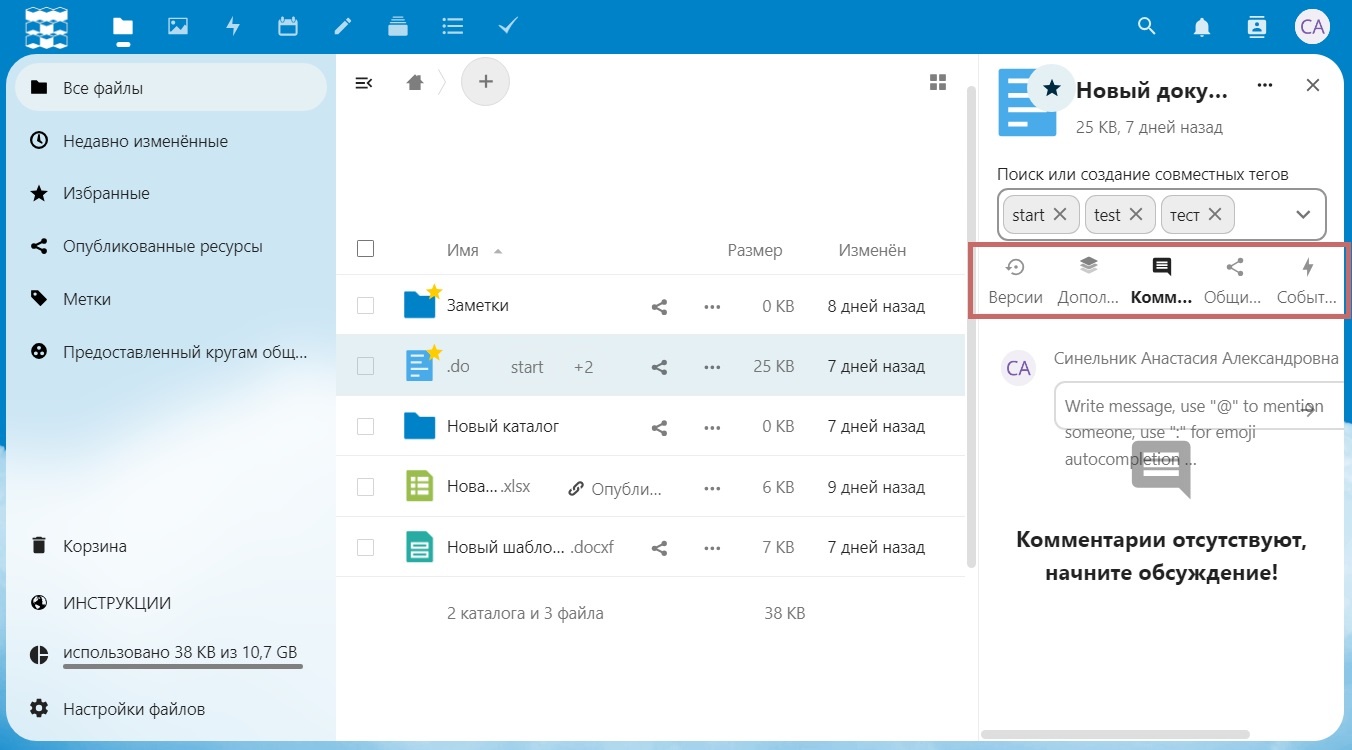This screenshot has width=1352, height=750.
Task: Check the box for Новый каталог
Action: point(365,427)
